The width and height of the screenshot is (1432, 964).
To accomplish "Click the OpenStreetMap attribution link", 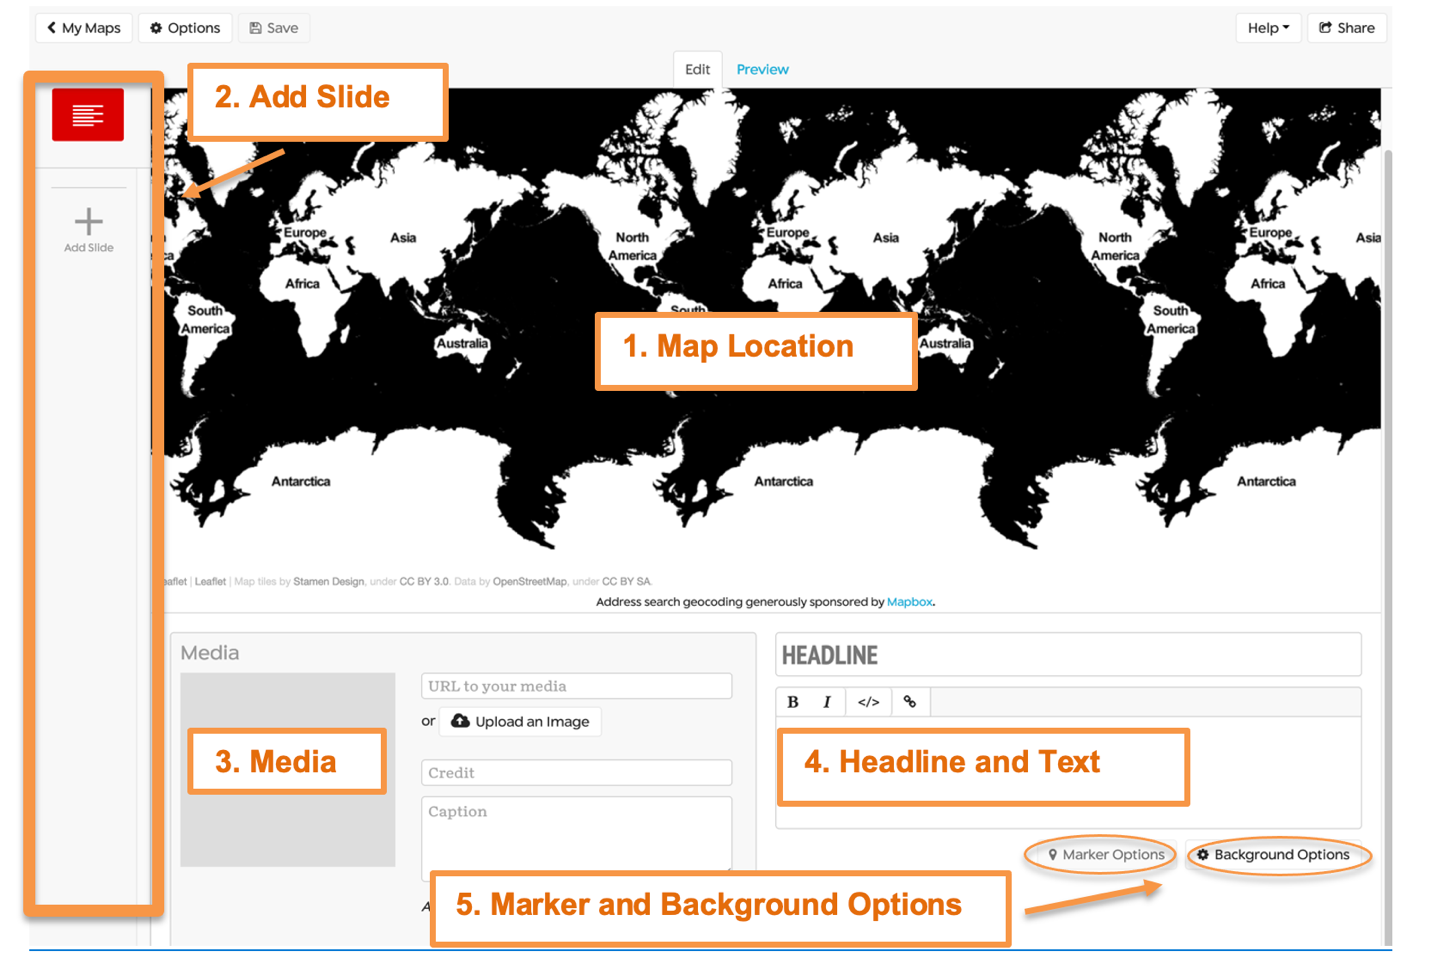I will (x=531, y=581).
